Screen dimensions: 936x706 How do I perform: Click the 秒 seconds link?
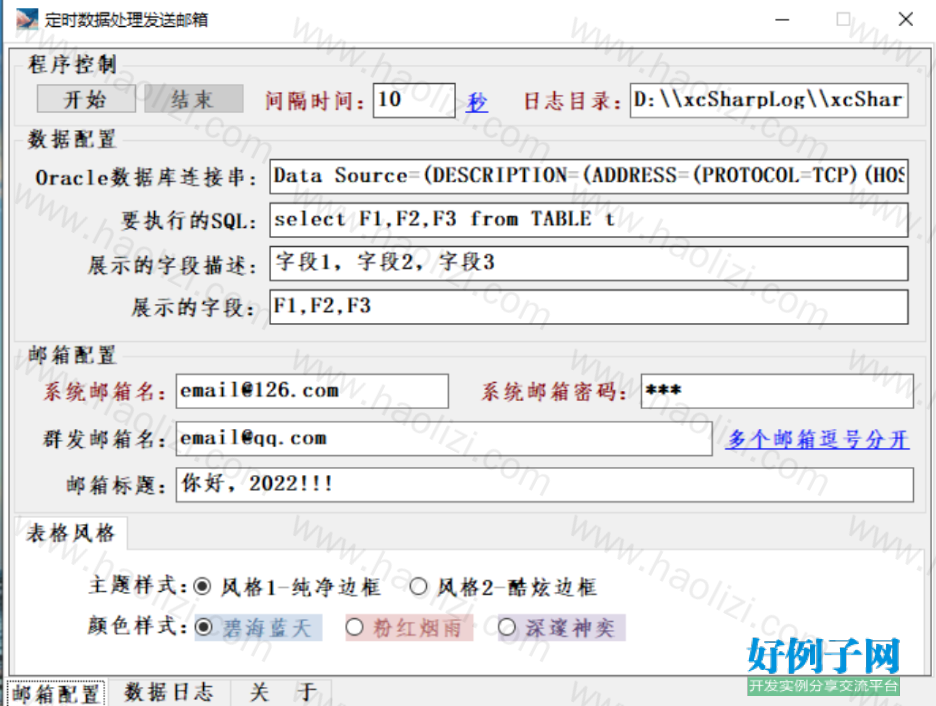(476, 102)
